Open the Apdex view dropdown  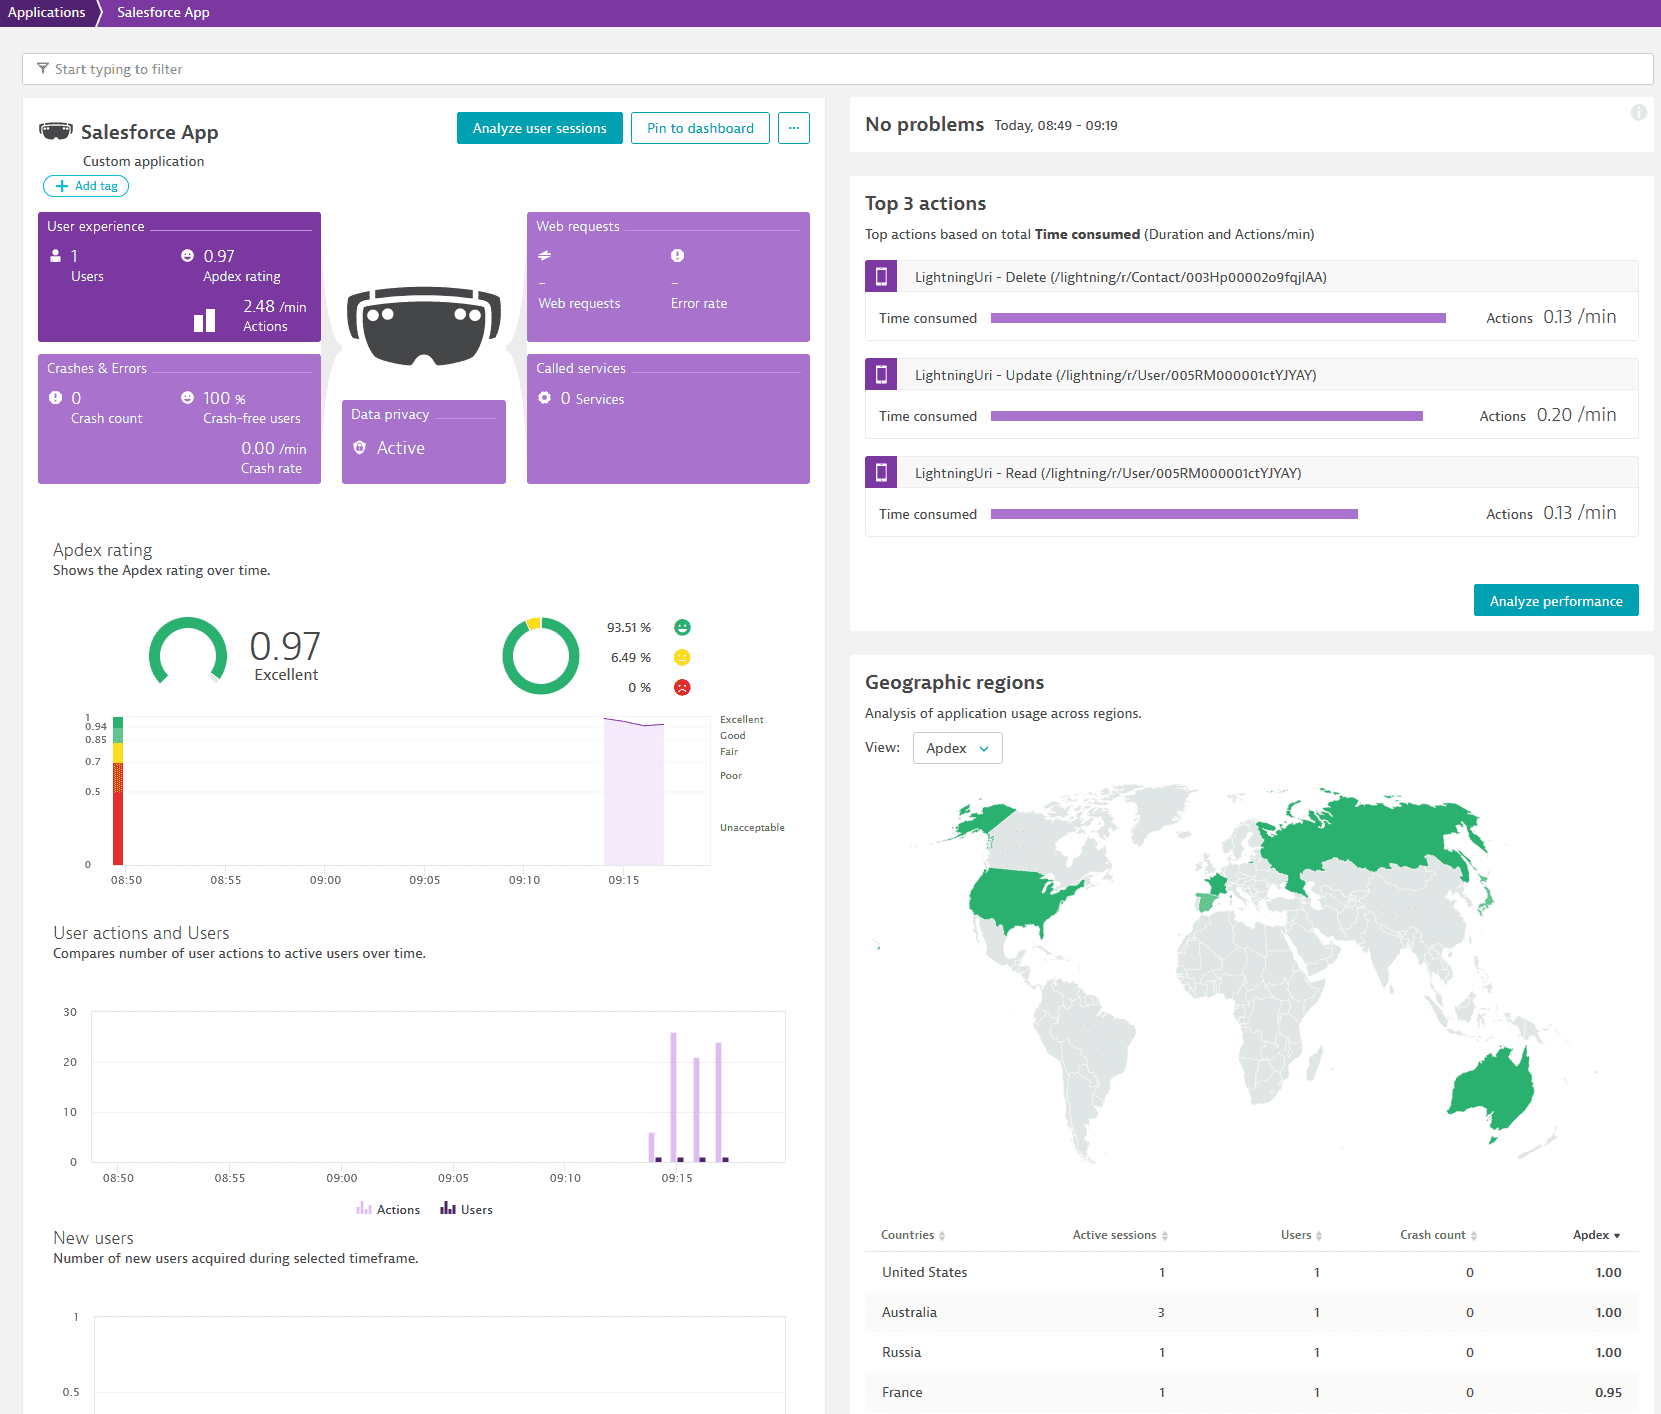coord(957,748)
